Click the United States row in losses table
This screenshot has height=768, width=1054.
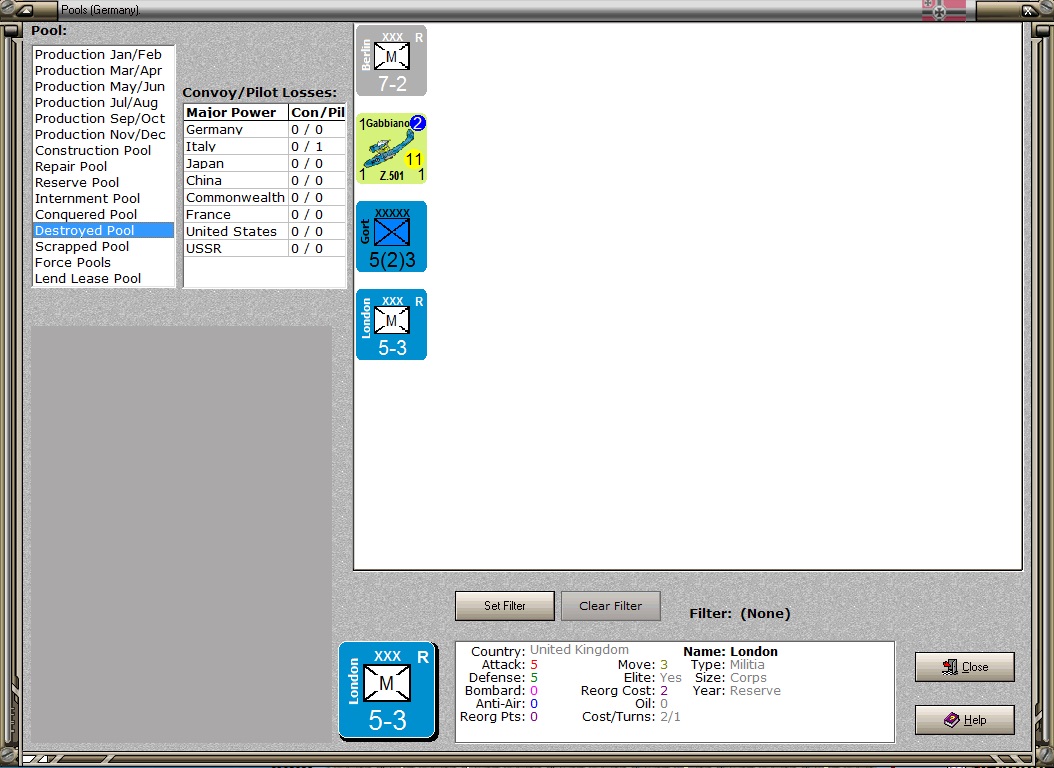265,231
